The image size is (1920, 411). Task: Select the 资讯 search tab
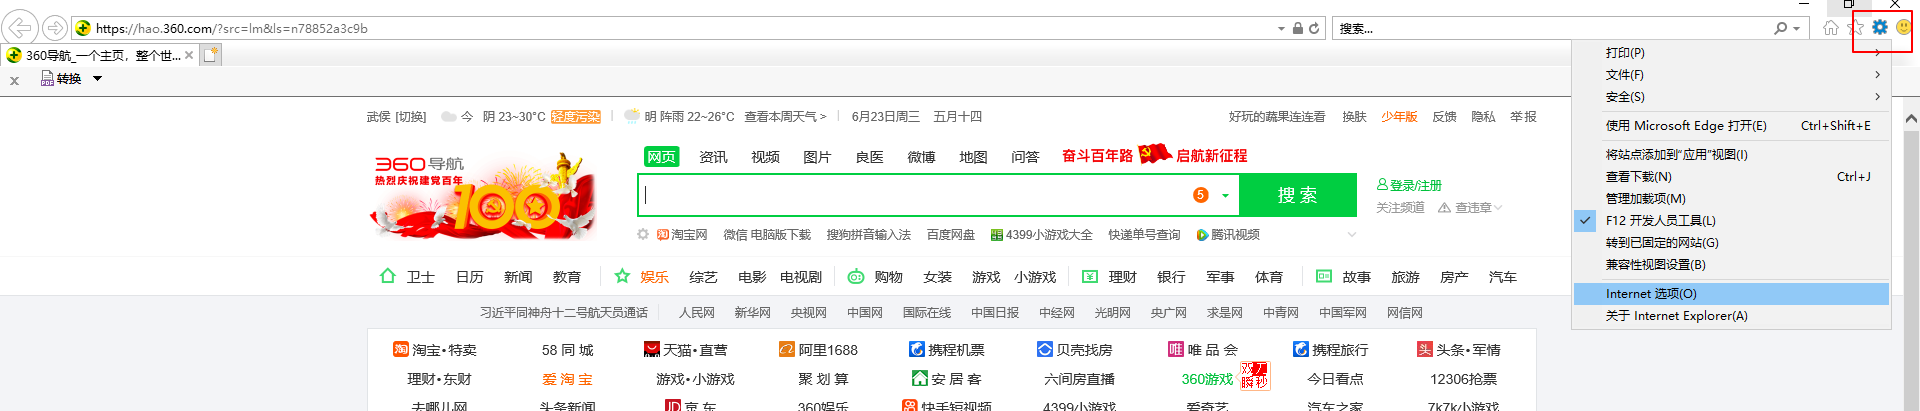click(713, 157)
